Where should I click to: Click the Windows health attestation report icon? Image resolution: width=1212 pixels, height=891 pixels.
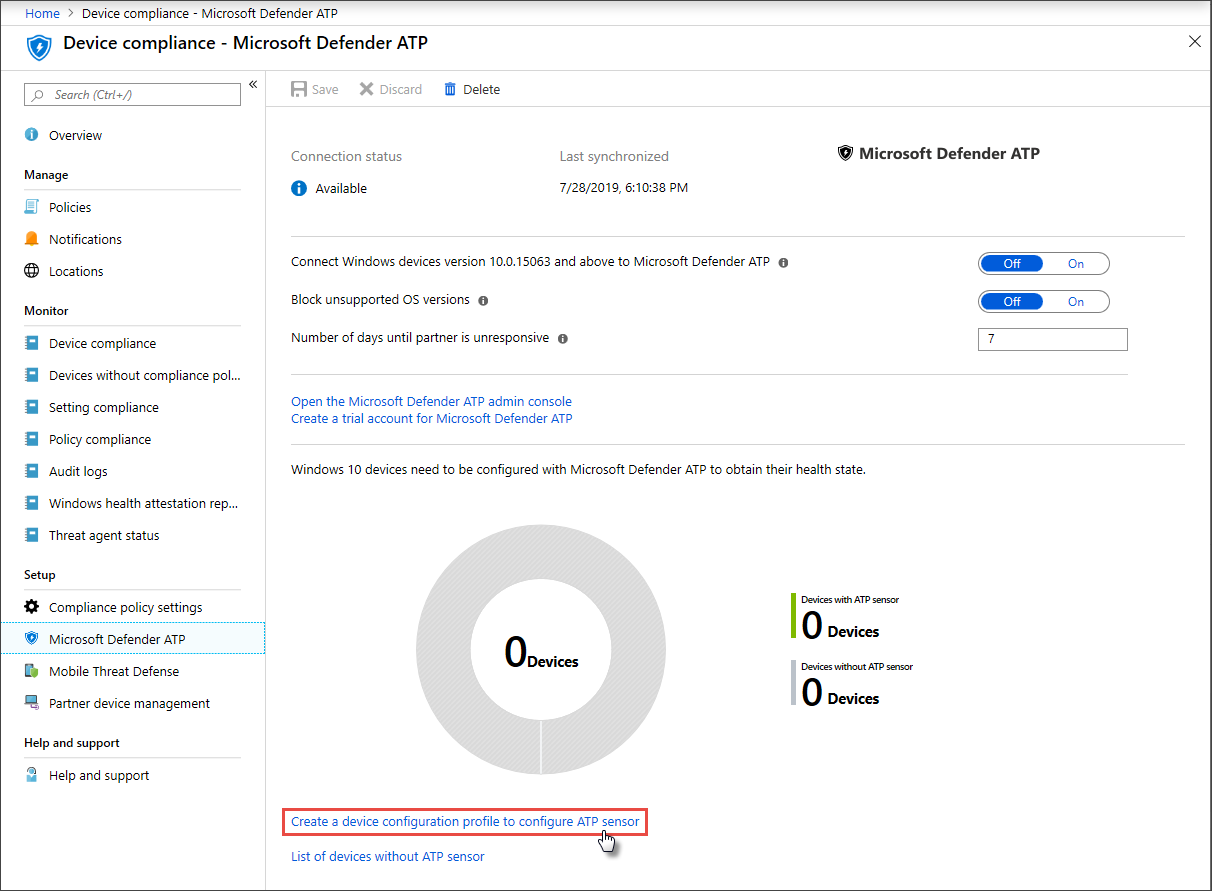coord(32,503)
